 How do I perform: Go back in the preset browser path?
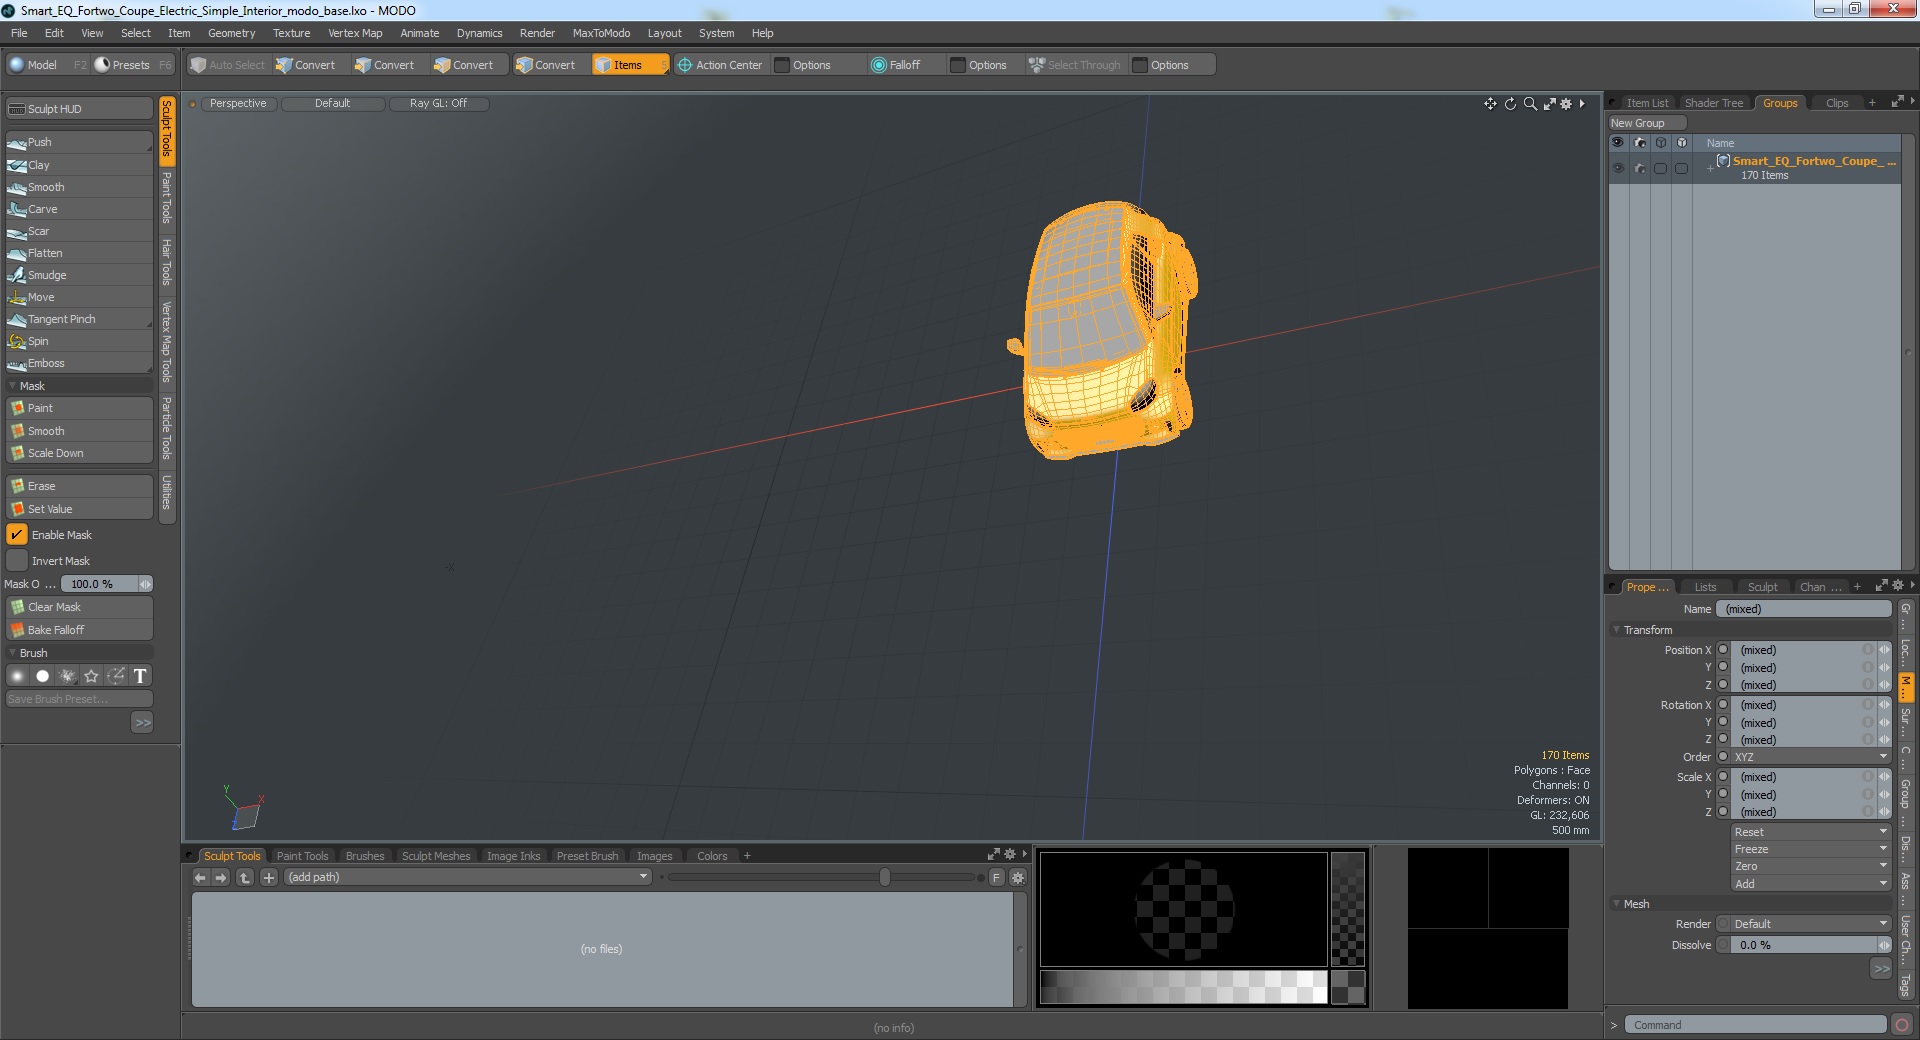coord(200,877)
